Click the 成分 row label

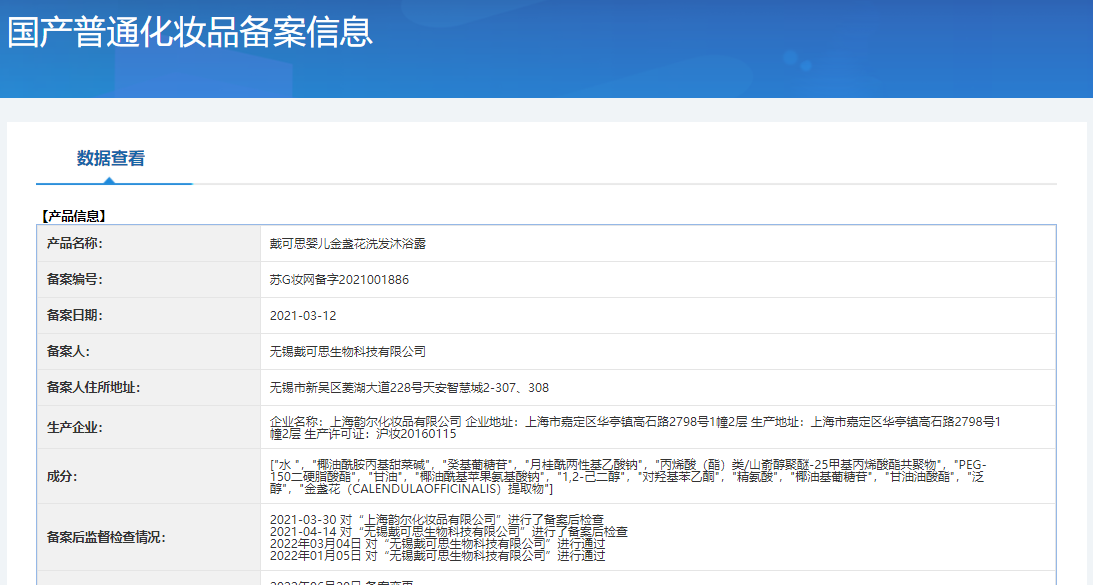62,477
